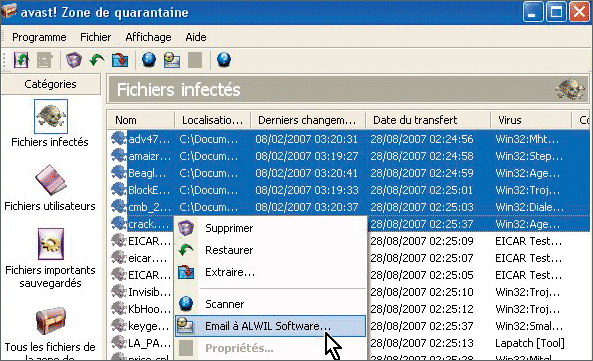The image size is (593, 361).
Task: Open the Programme menu
Action: tap(39, 37)
